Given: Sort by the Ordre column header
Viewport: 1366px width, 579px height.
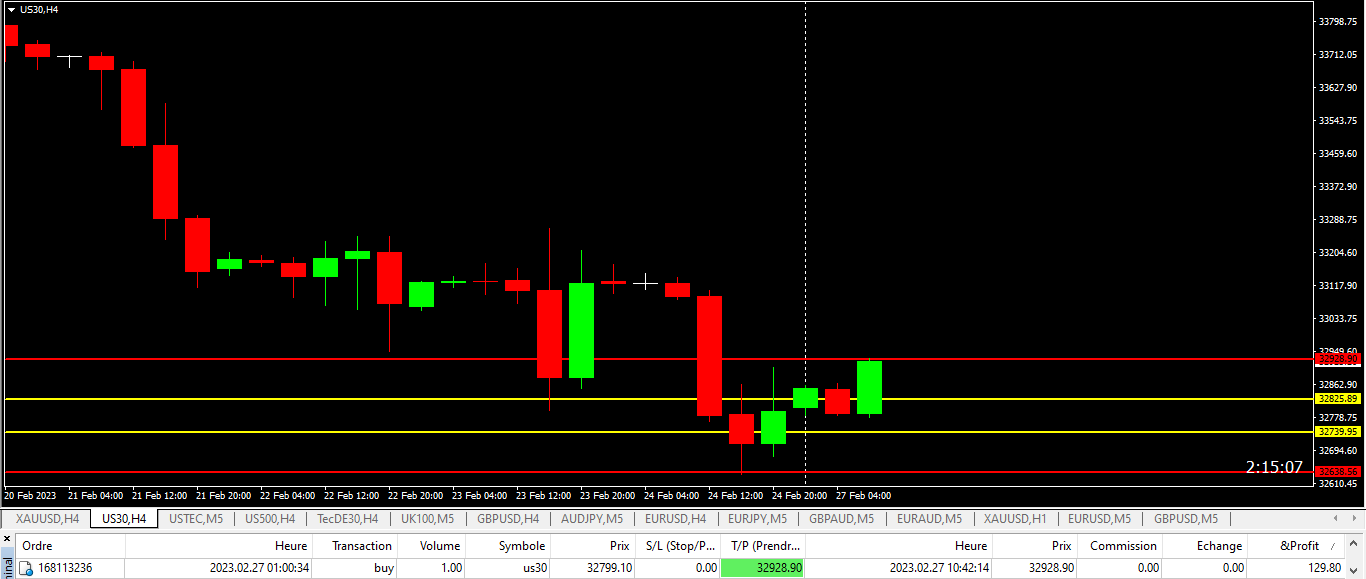Looking at the screenshot, I should click(70, 546).
